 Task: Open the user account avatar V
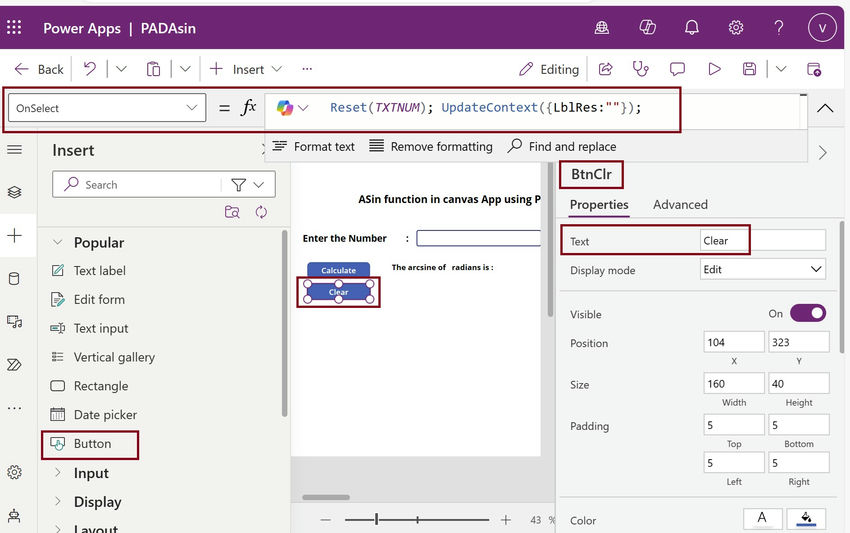click(x=822, y=27)
